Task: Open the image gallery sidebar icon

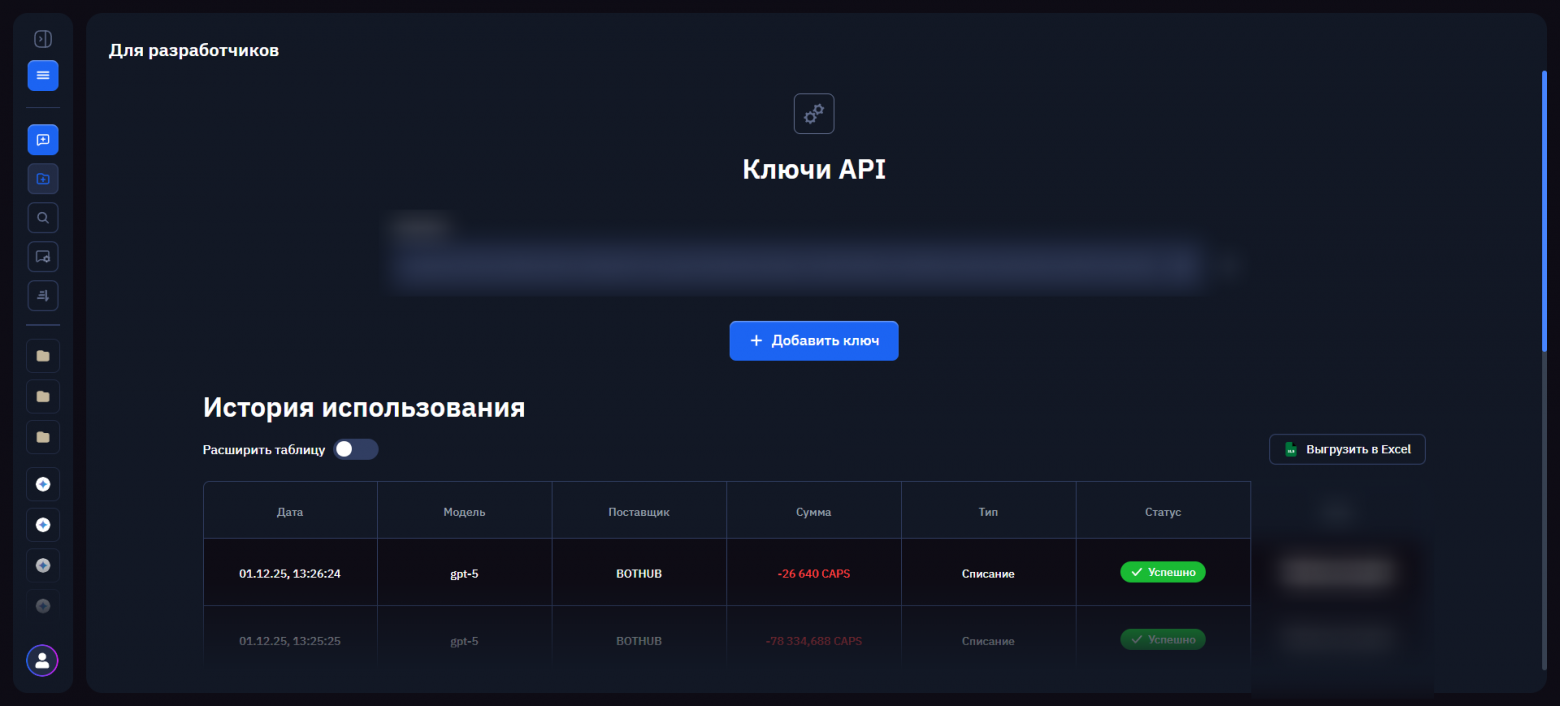Action: click(42, 256)
